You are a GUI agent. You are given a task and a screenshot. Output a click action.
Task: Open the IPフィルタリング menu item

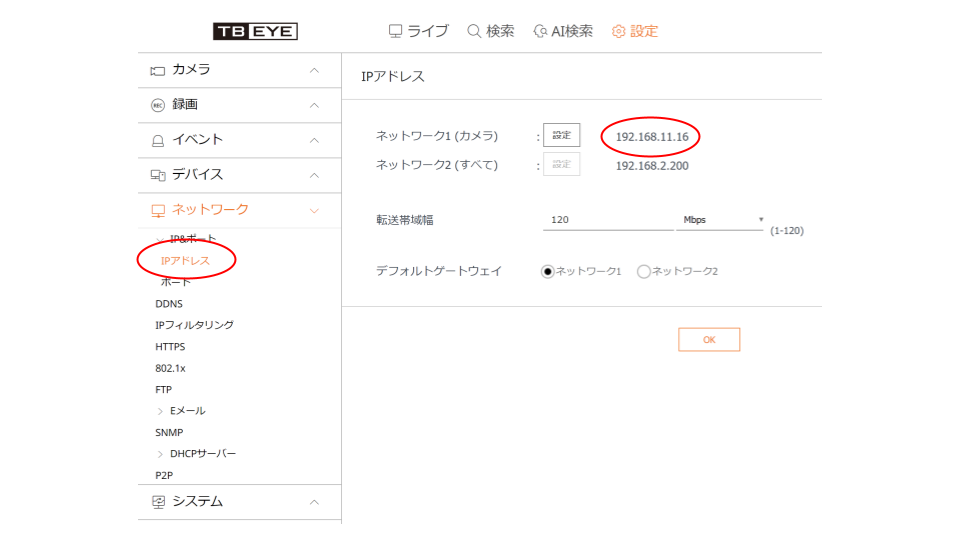(x=195, y=325)
